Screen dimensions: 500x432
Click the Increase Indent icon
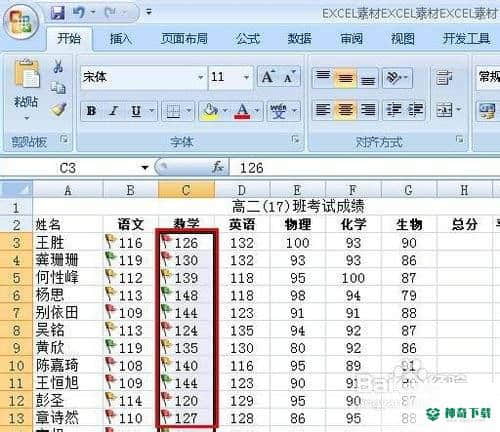415,110
